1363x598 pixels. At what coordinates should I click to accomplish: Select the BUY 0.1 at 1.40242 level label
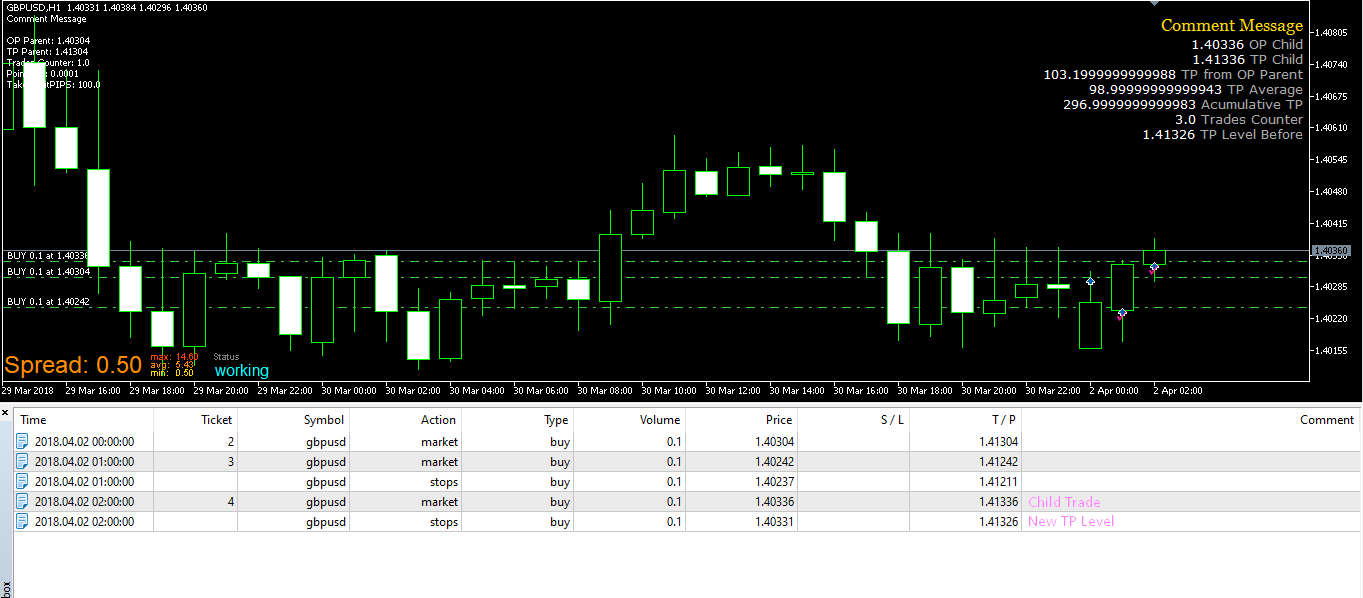pos(48,301)
